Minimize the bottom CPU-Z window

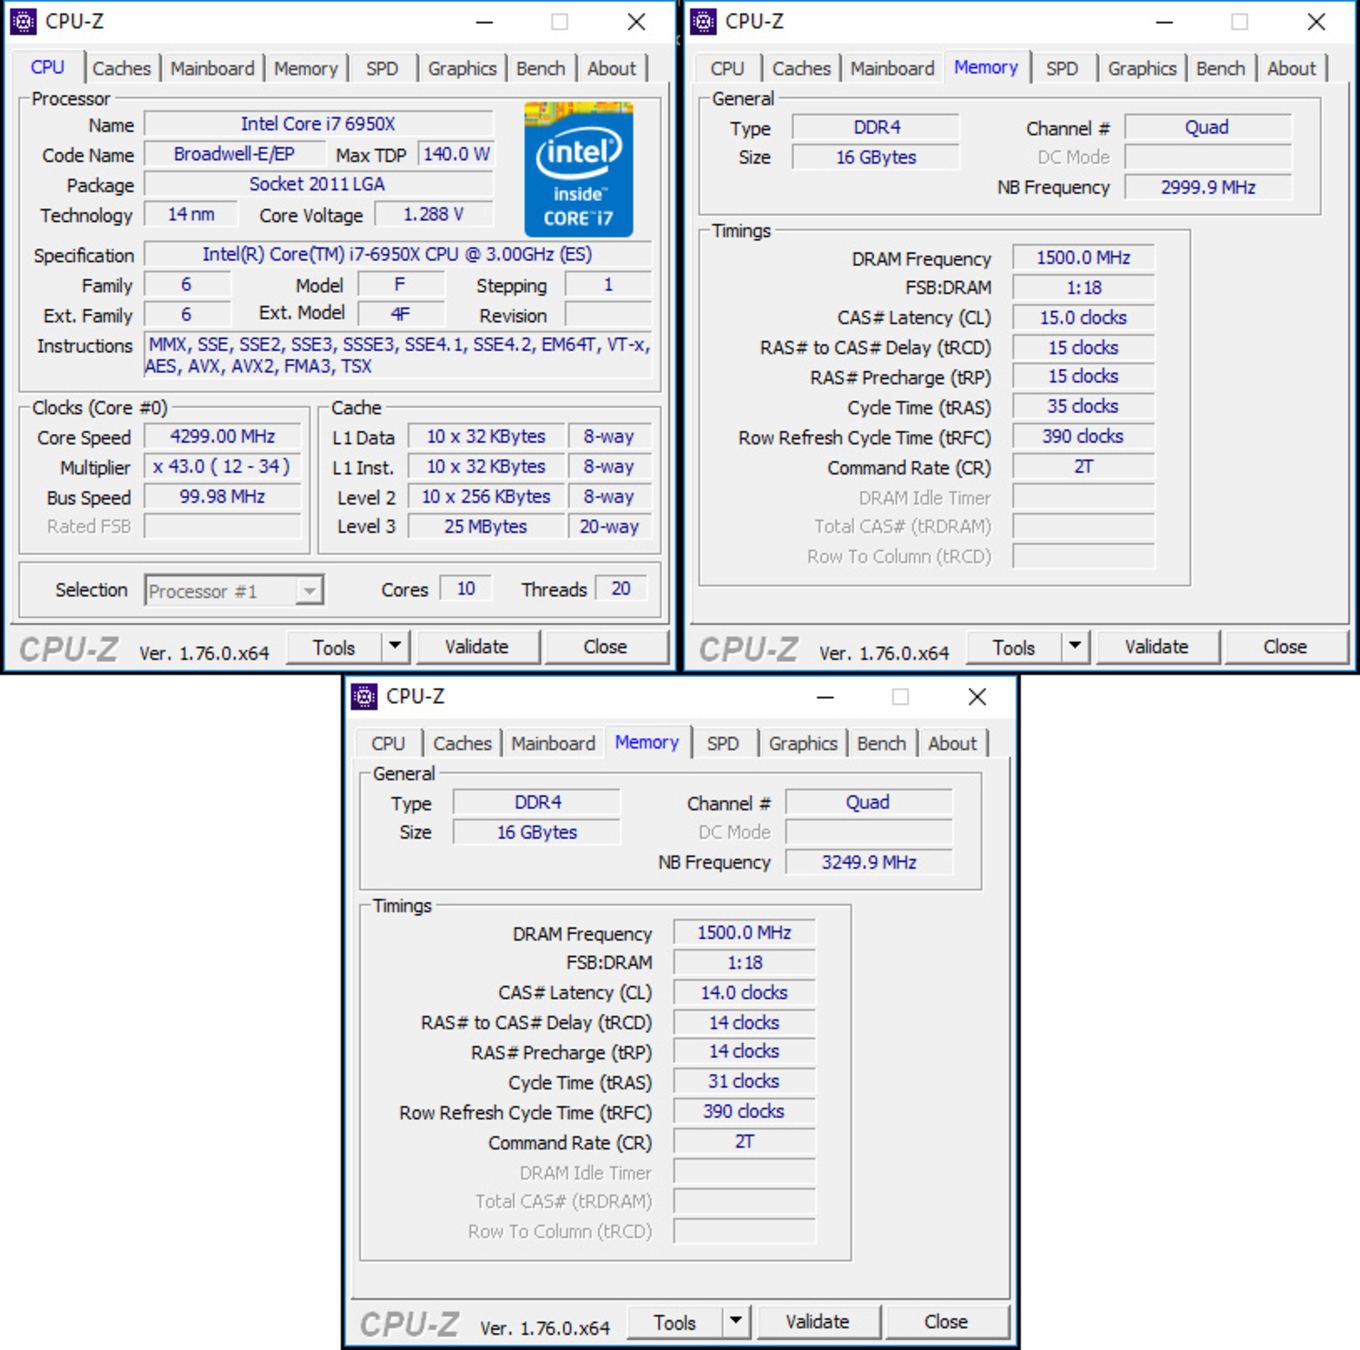(x=826, y=697)
